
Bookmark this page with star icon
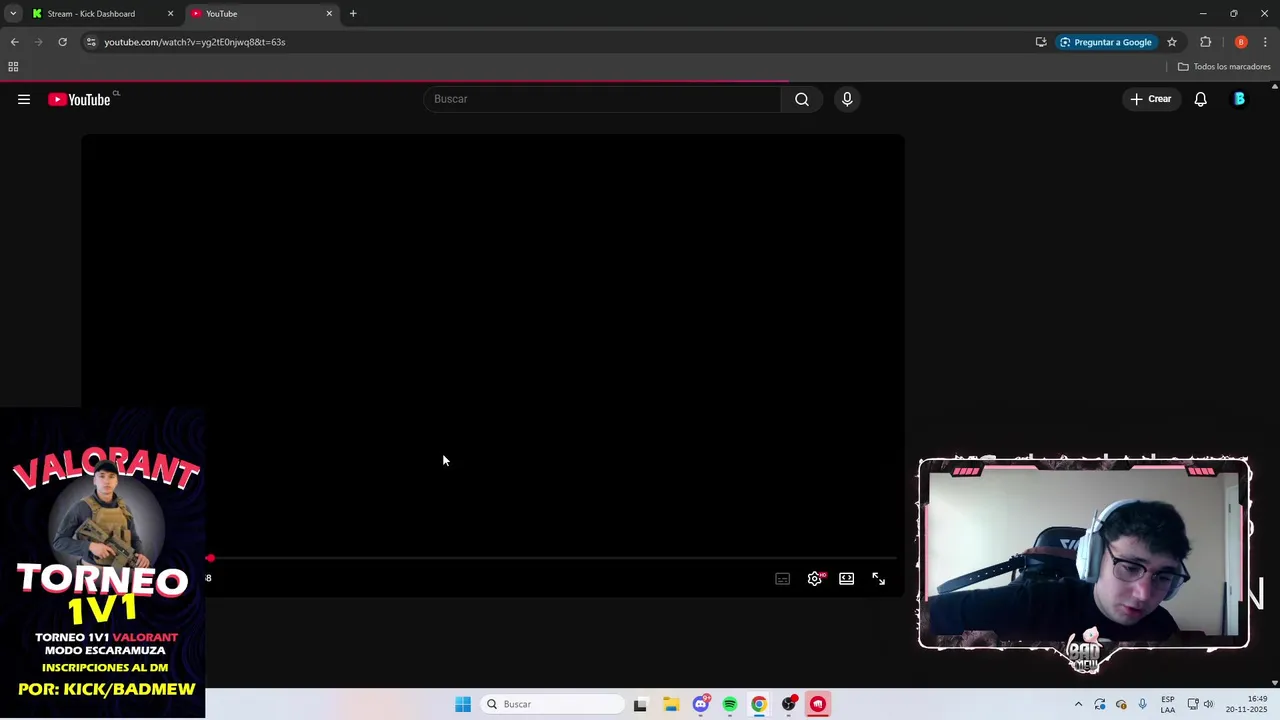(1172, 42)
